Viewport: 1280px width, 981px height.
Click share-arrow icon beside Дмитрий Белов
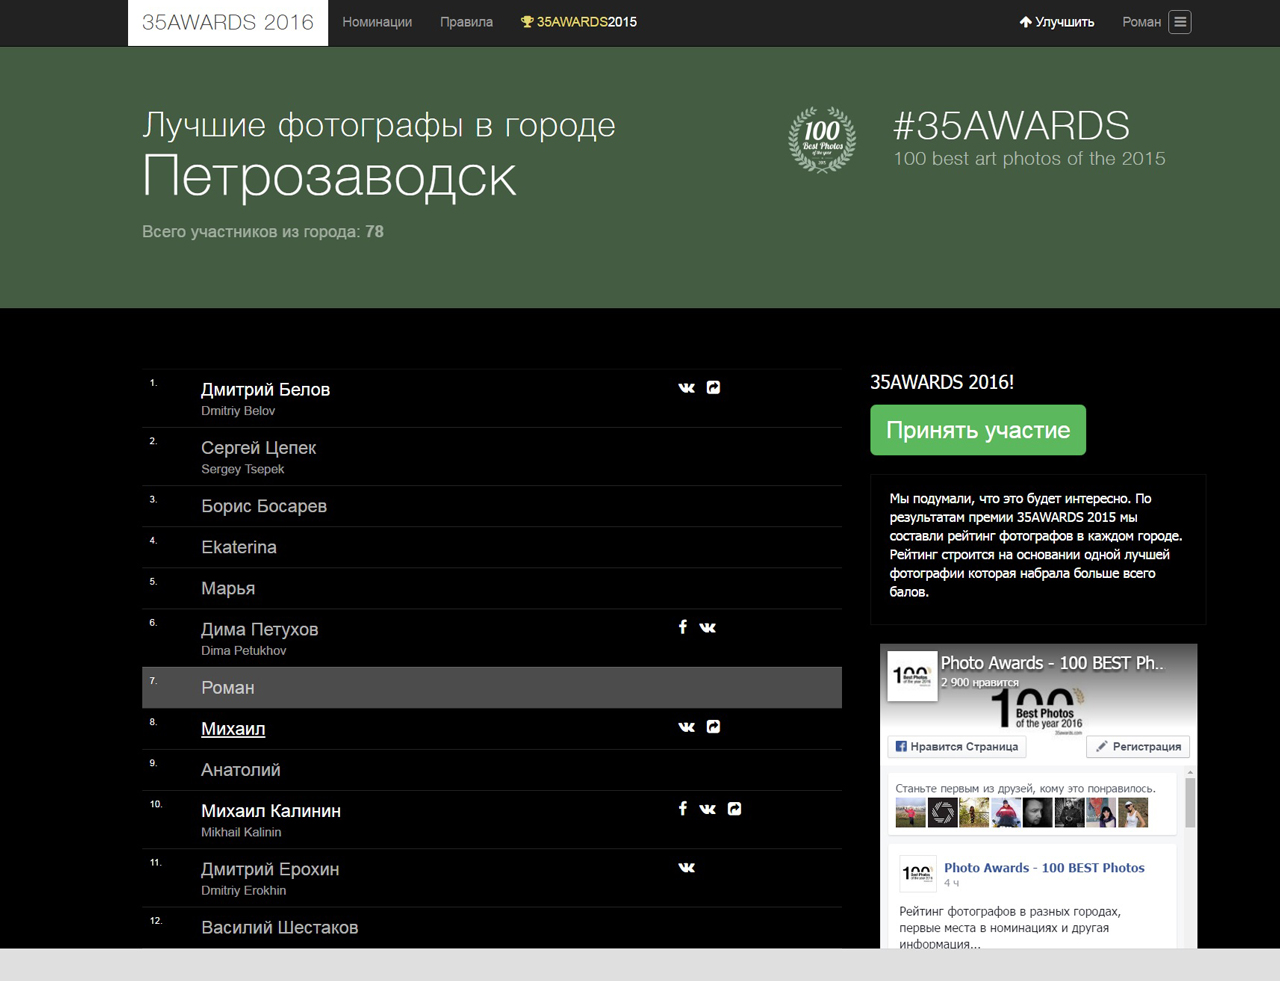(713, 388)
